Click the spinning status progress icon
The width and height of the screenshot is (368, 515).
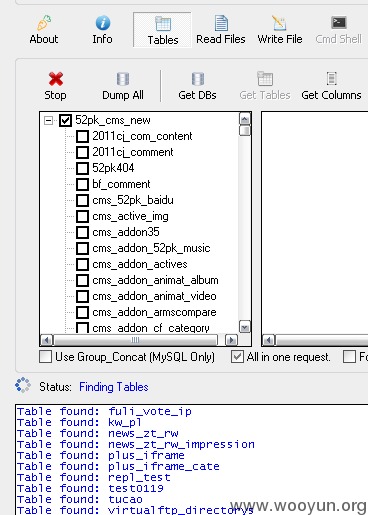(23, 385)
